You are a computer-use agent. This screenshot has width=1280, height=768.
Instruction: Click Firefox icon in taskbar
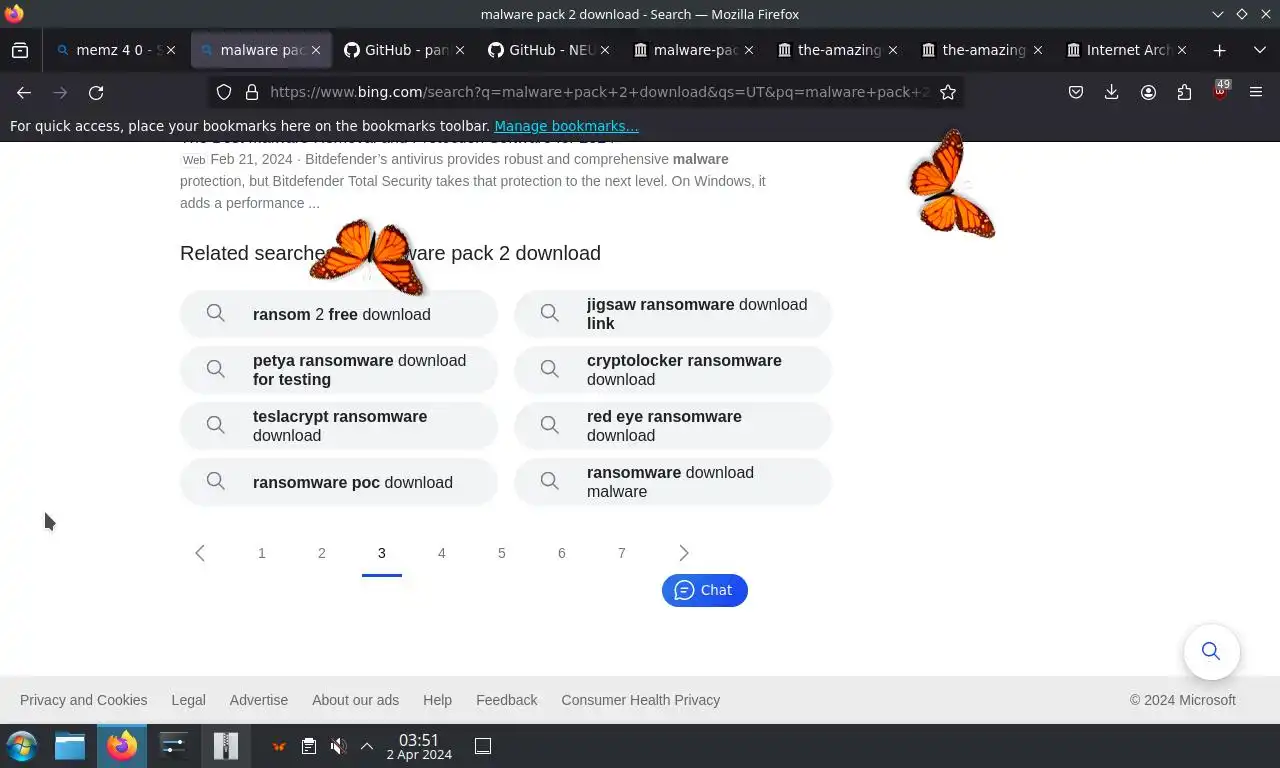(x=122, y=746)
